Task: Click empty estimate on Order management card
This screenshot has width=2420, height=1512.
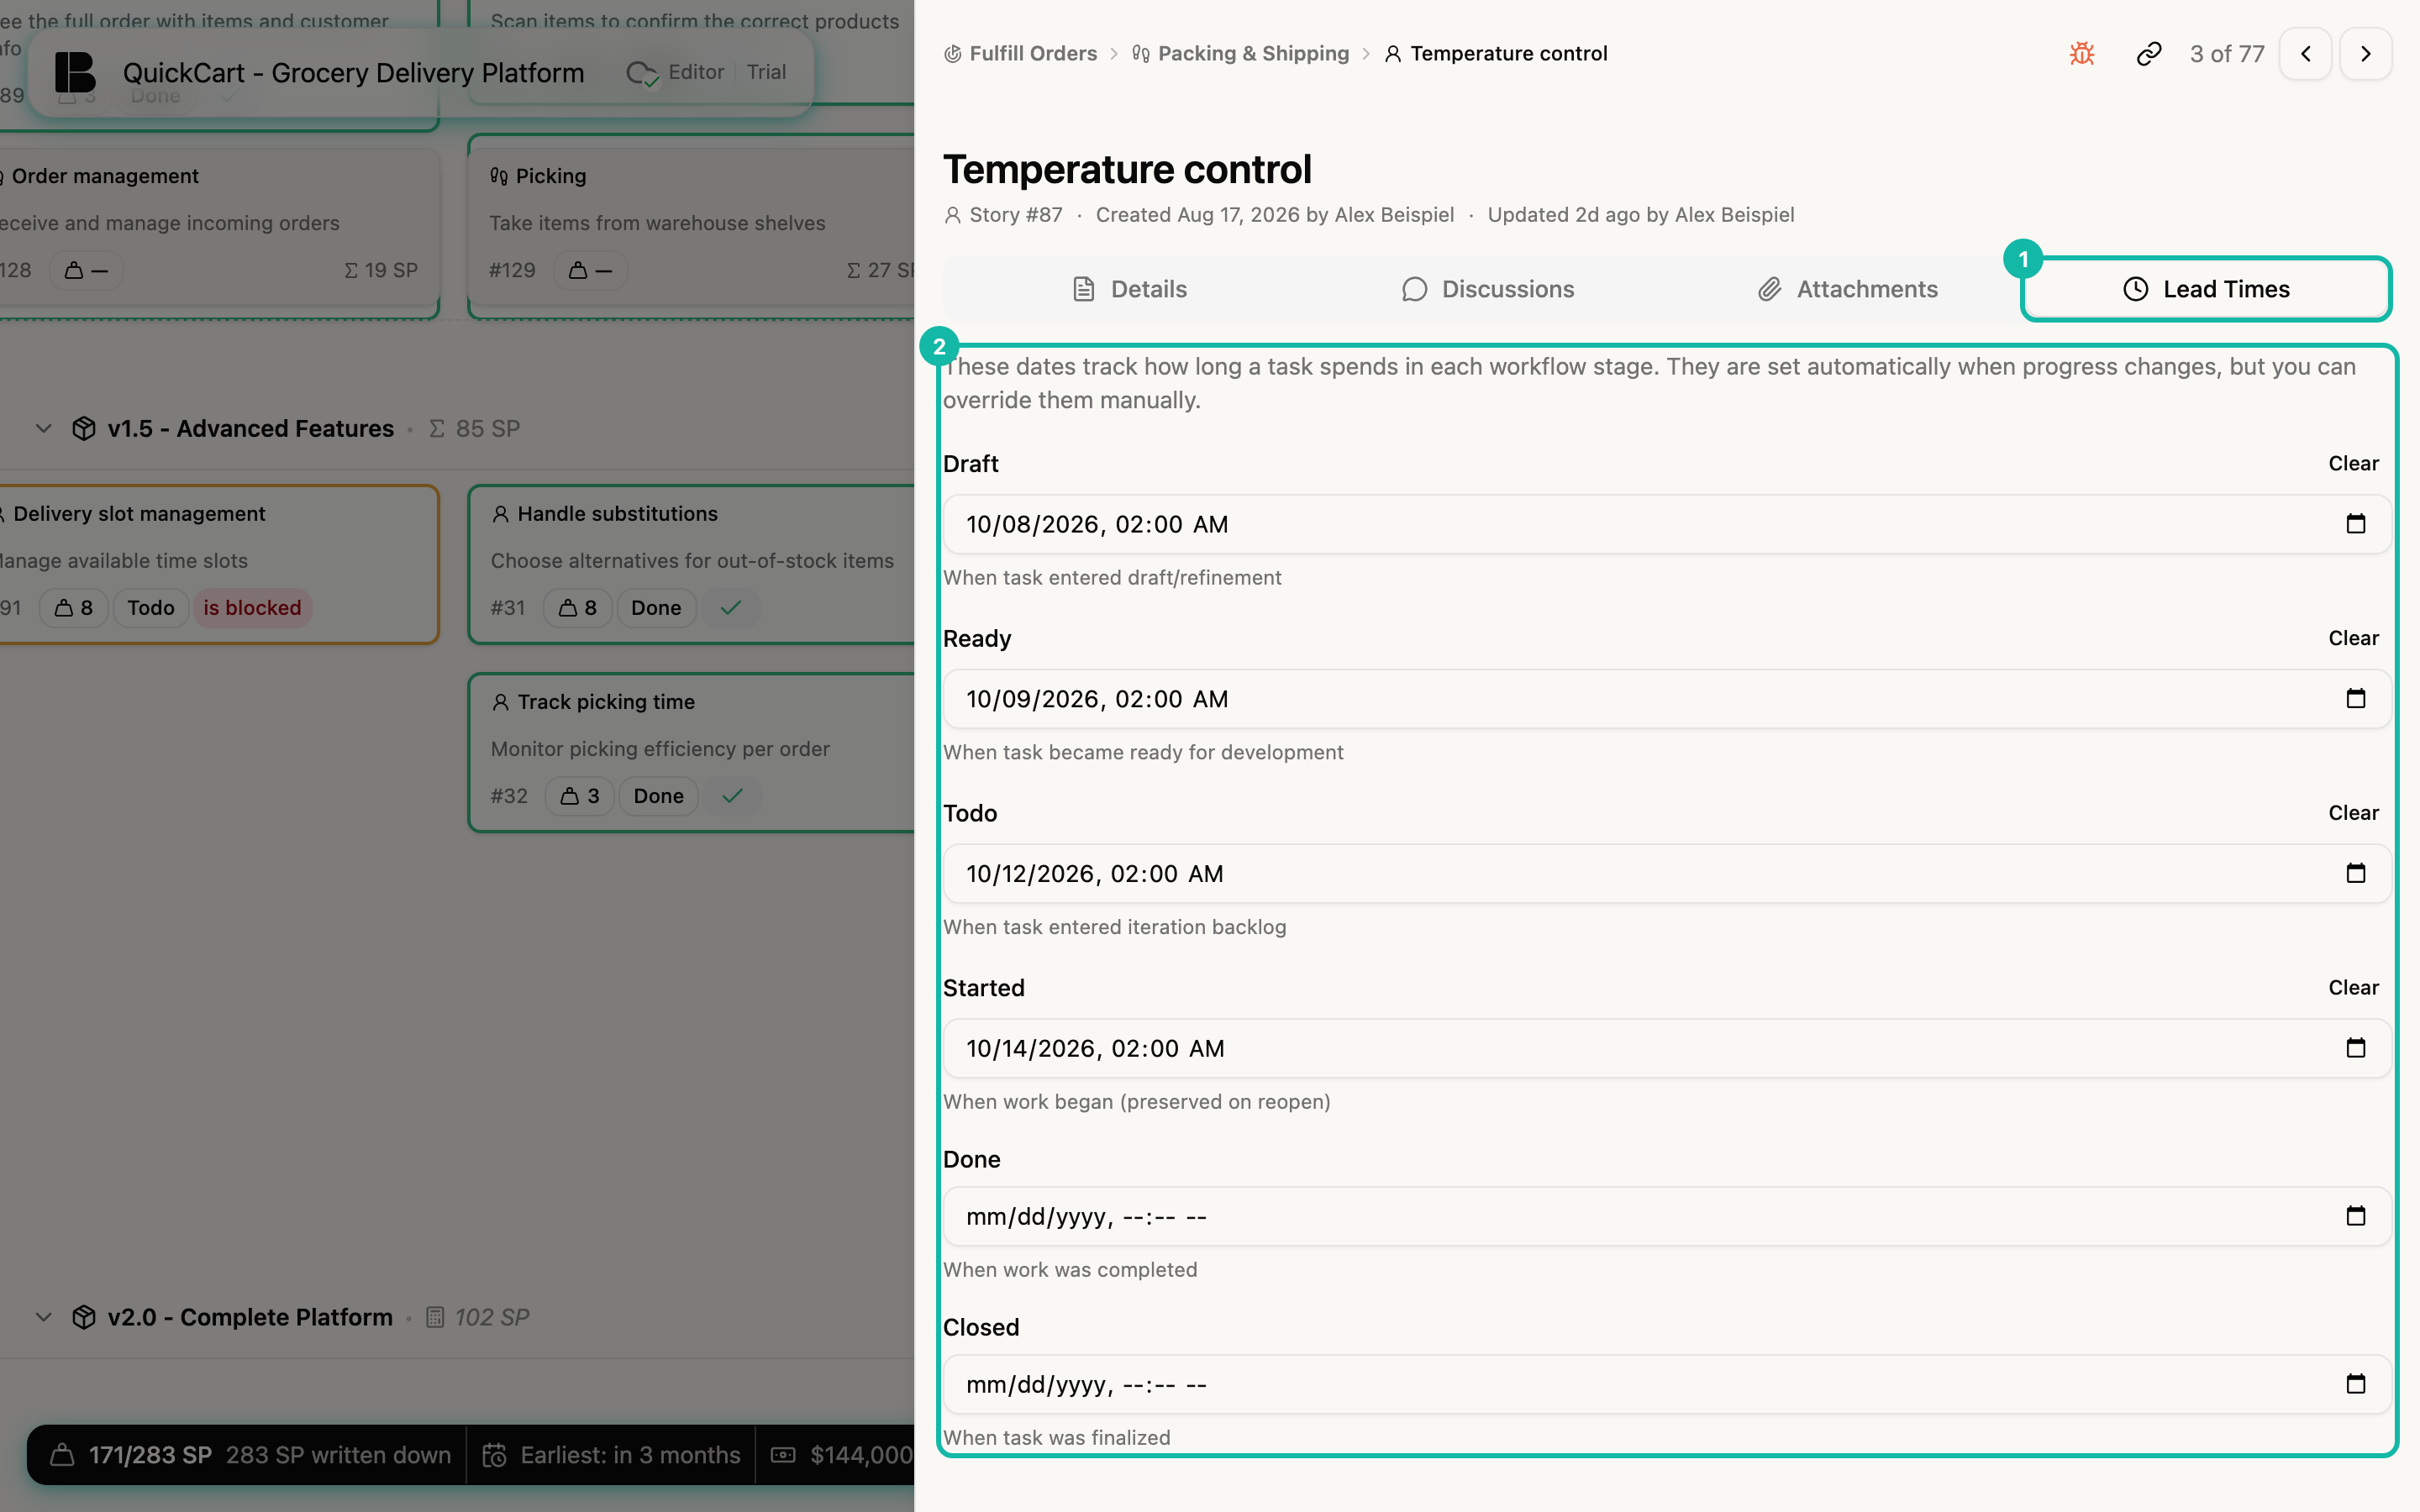Action: (x=86, y=270)
